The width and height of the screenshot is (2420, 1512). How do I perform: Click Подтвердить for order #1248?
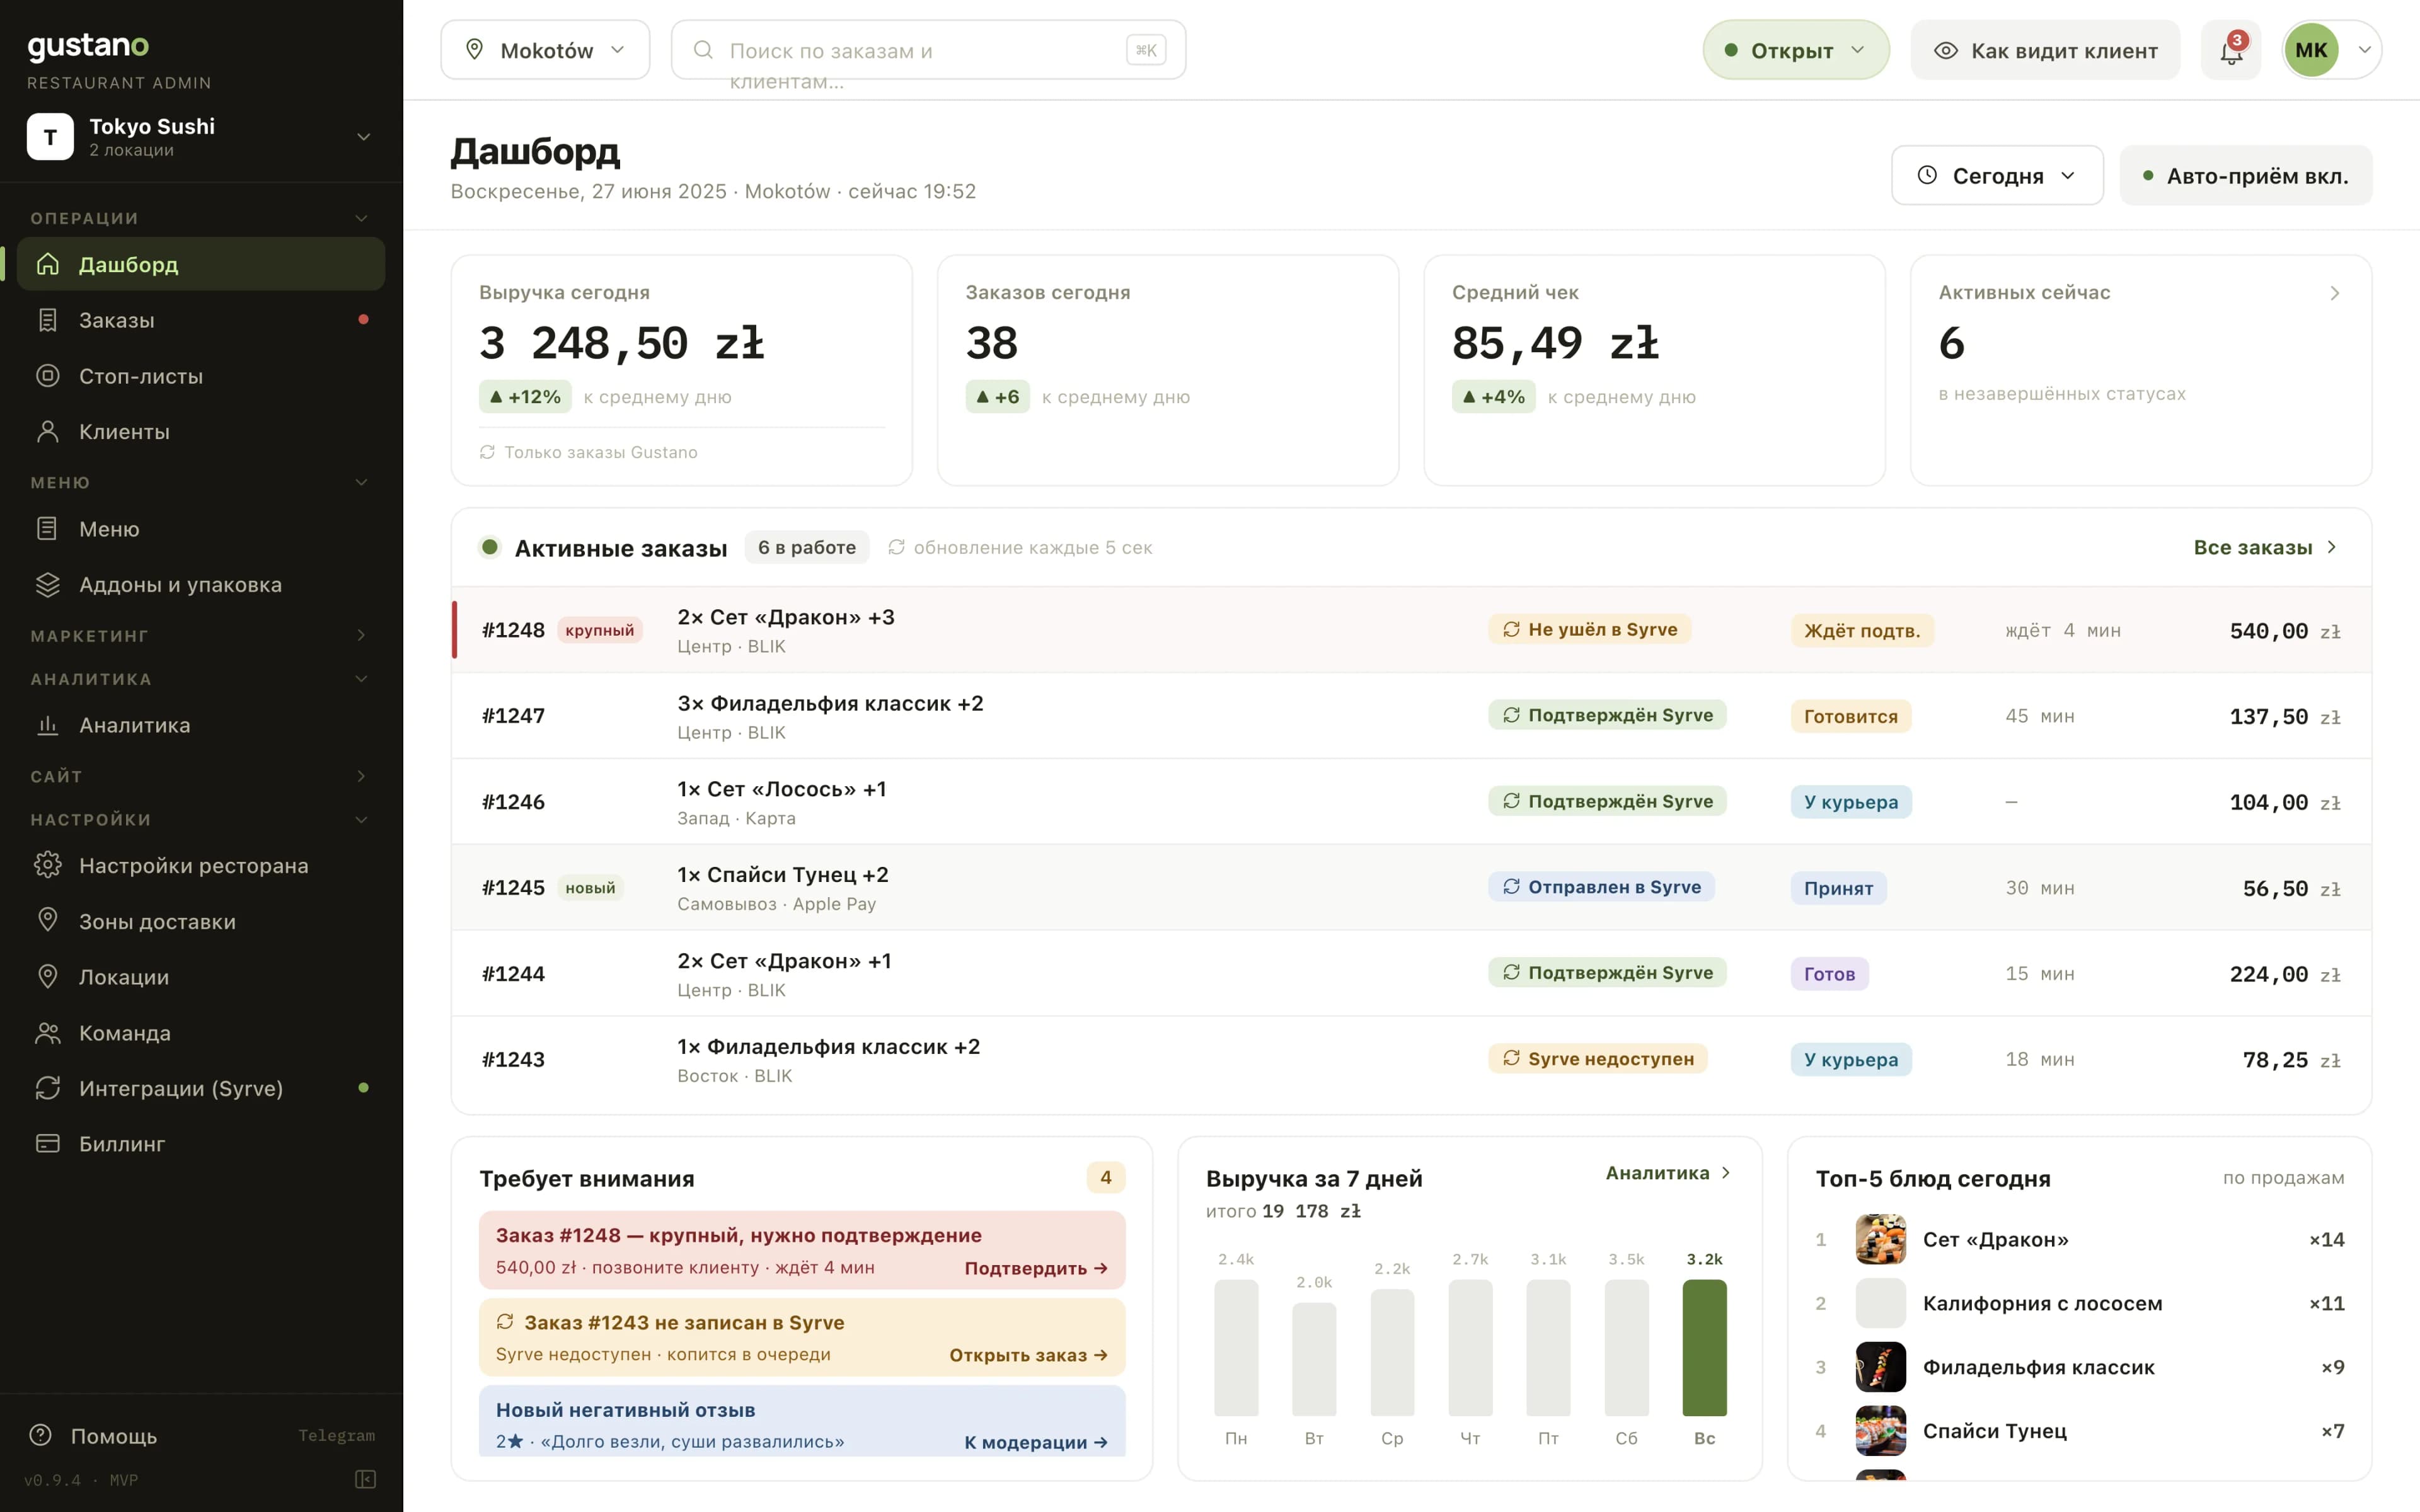1036,1268
